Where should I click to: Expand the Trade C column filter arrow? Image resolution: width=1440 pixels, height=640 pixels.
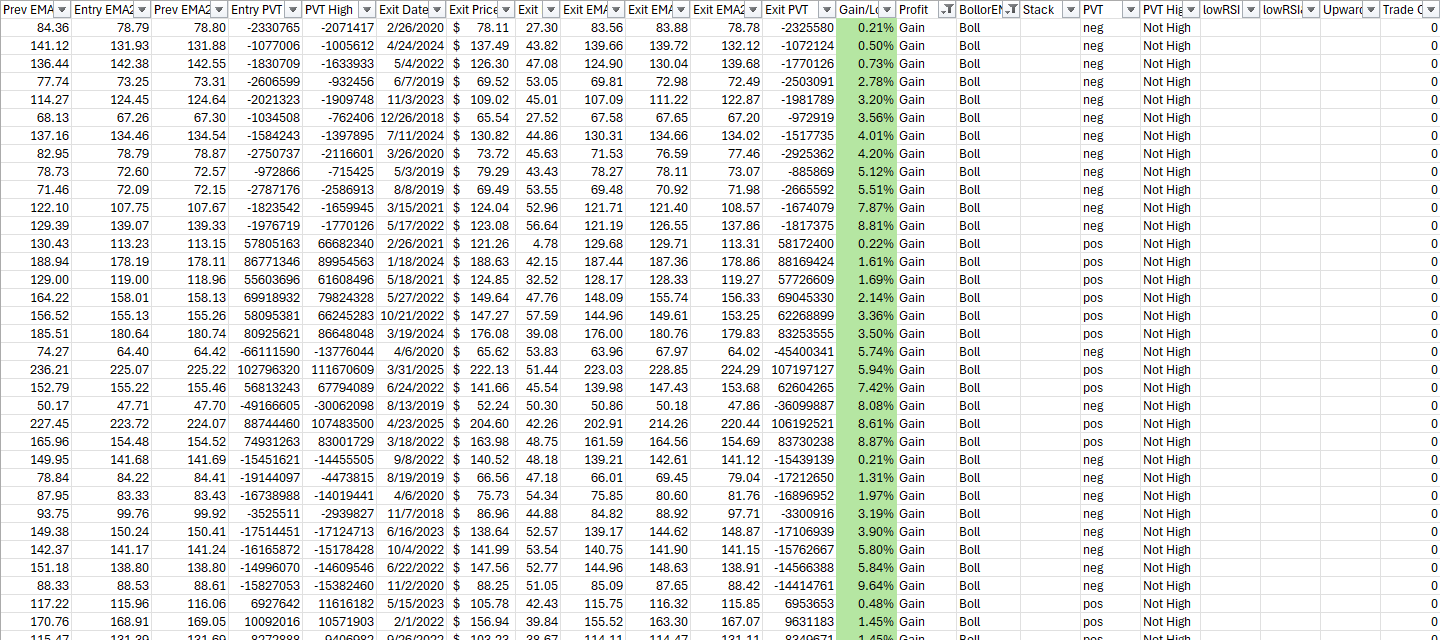tap(1431, 9)
